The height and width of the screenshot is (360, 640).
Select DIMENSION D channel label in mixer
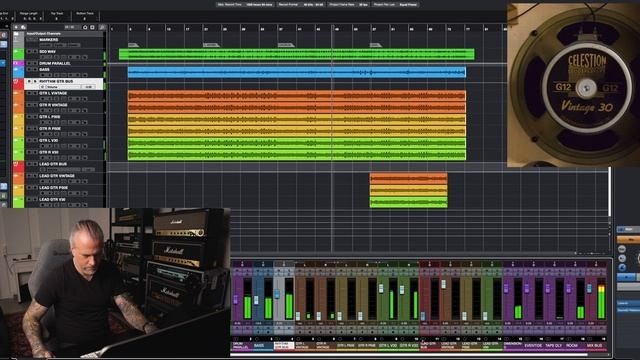512,346
